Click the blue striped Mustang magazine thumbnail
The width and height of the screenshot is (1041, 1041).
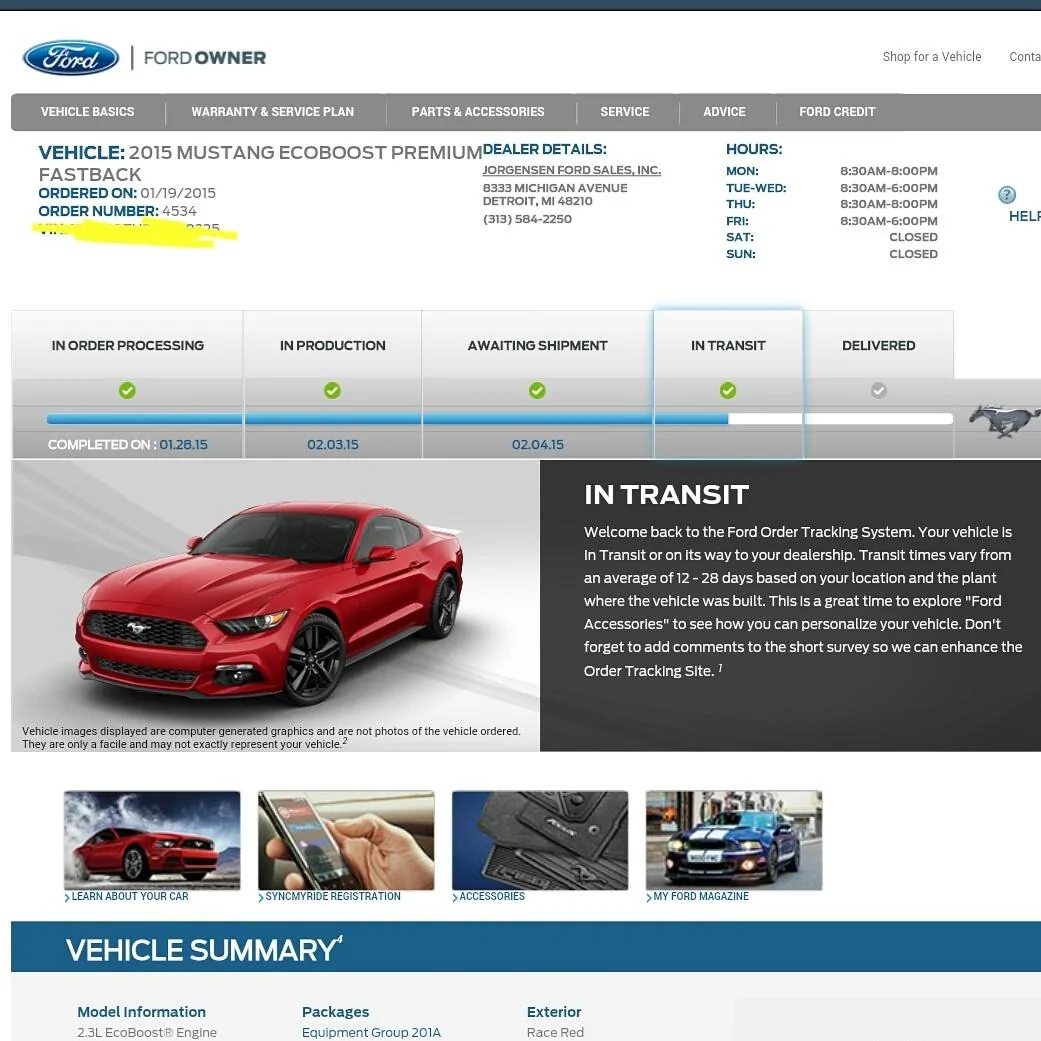tap(734, 840)
